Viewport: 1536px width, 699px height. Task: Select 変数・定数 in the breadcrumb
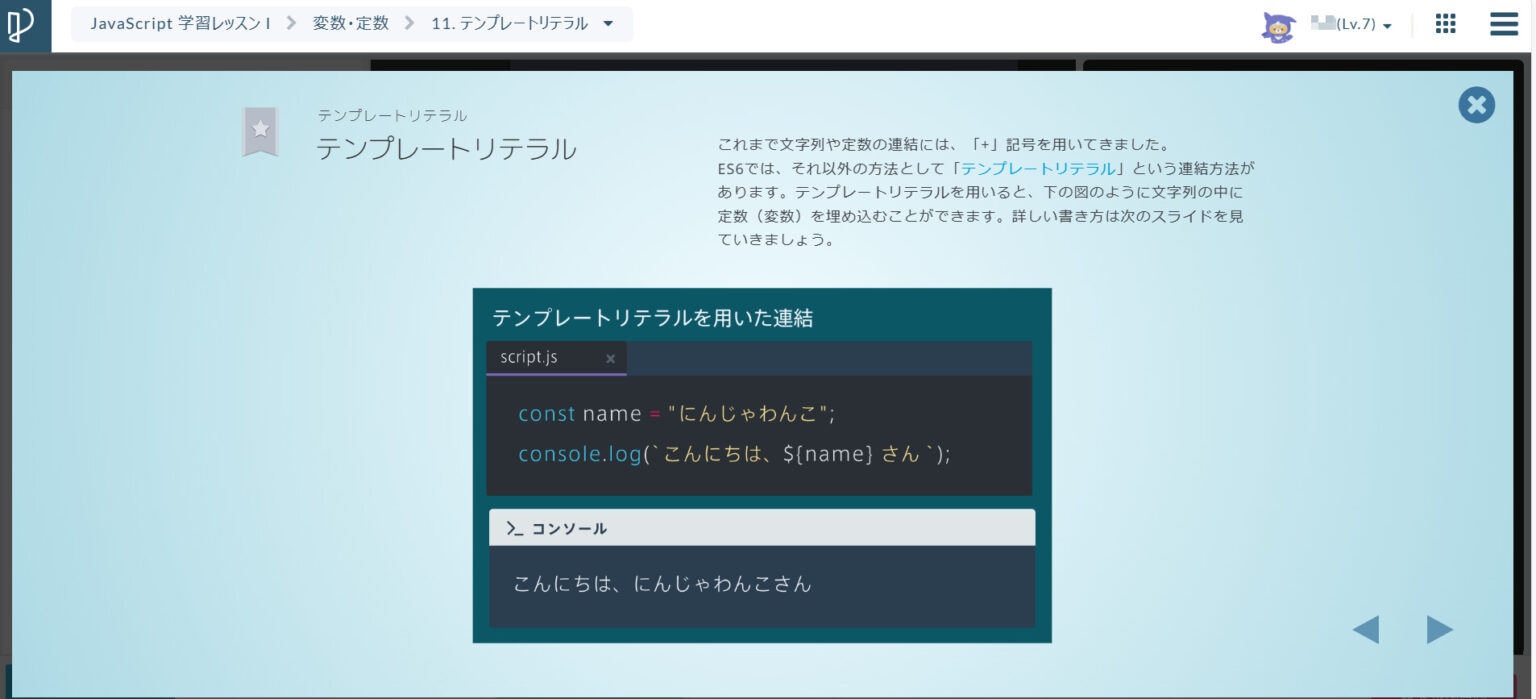350,23
